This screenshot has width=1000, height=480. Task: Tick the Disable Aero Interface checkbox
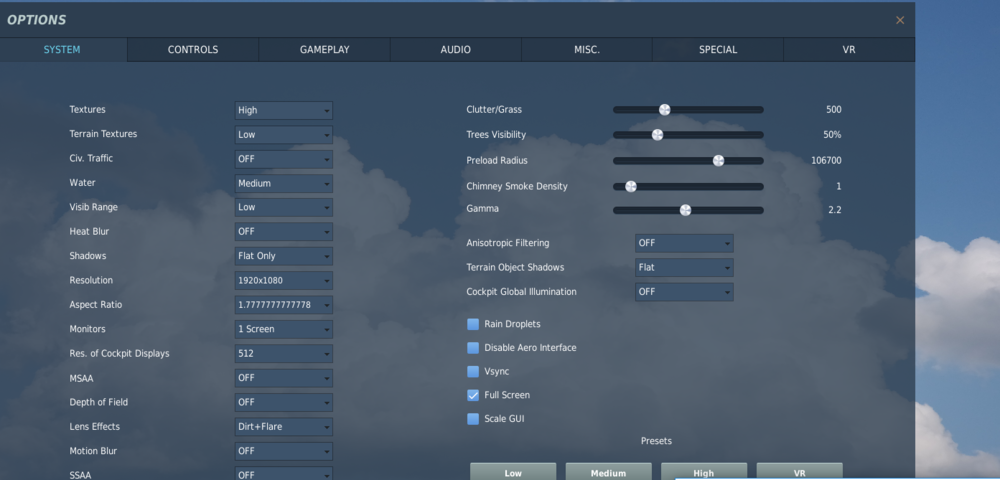point(473,347)
